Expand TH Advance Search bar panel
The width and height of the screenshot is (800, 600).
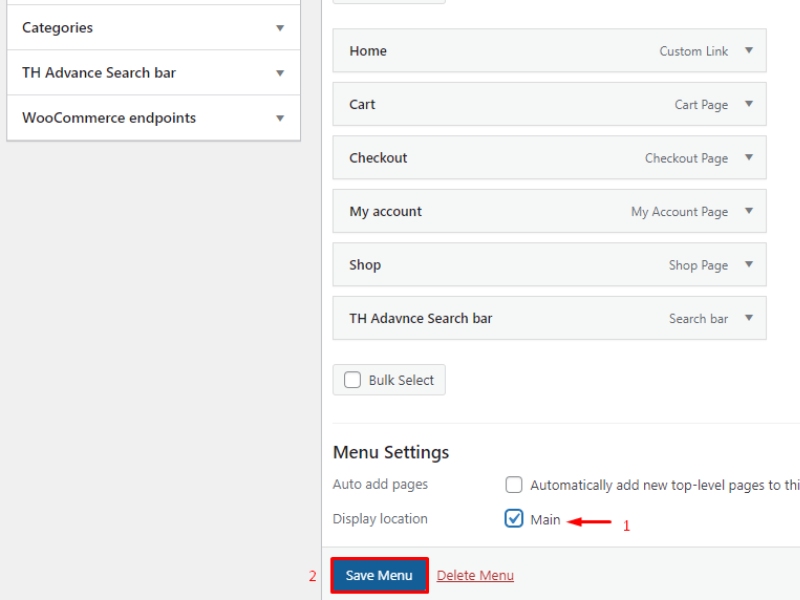tap(280, 73)
